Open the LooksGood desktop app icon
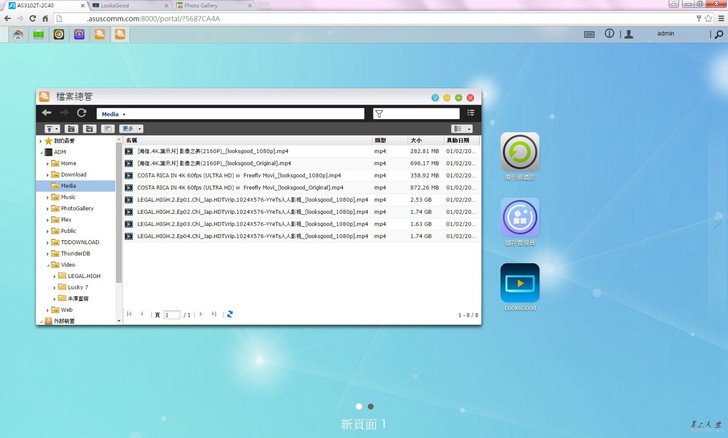The height and width of the screenshot is (438, 728). pyautogui.click(x=519, y=283)
